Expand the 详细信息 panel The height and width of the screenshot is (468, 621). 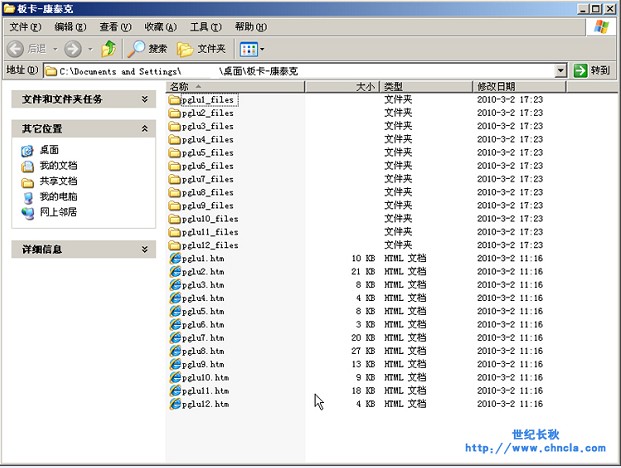(145, 249)
